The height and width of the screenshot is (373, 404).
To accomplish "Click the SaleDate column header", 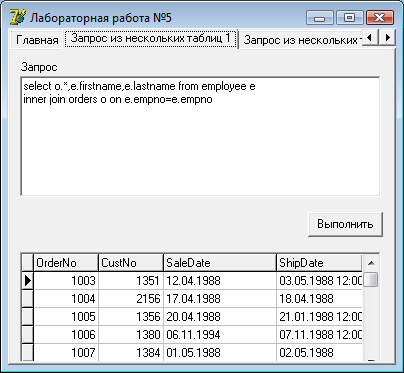I will [x=220, y=263].
